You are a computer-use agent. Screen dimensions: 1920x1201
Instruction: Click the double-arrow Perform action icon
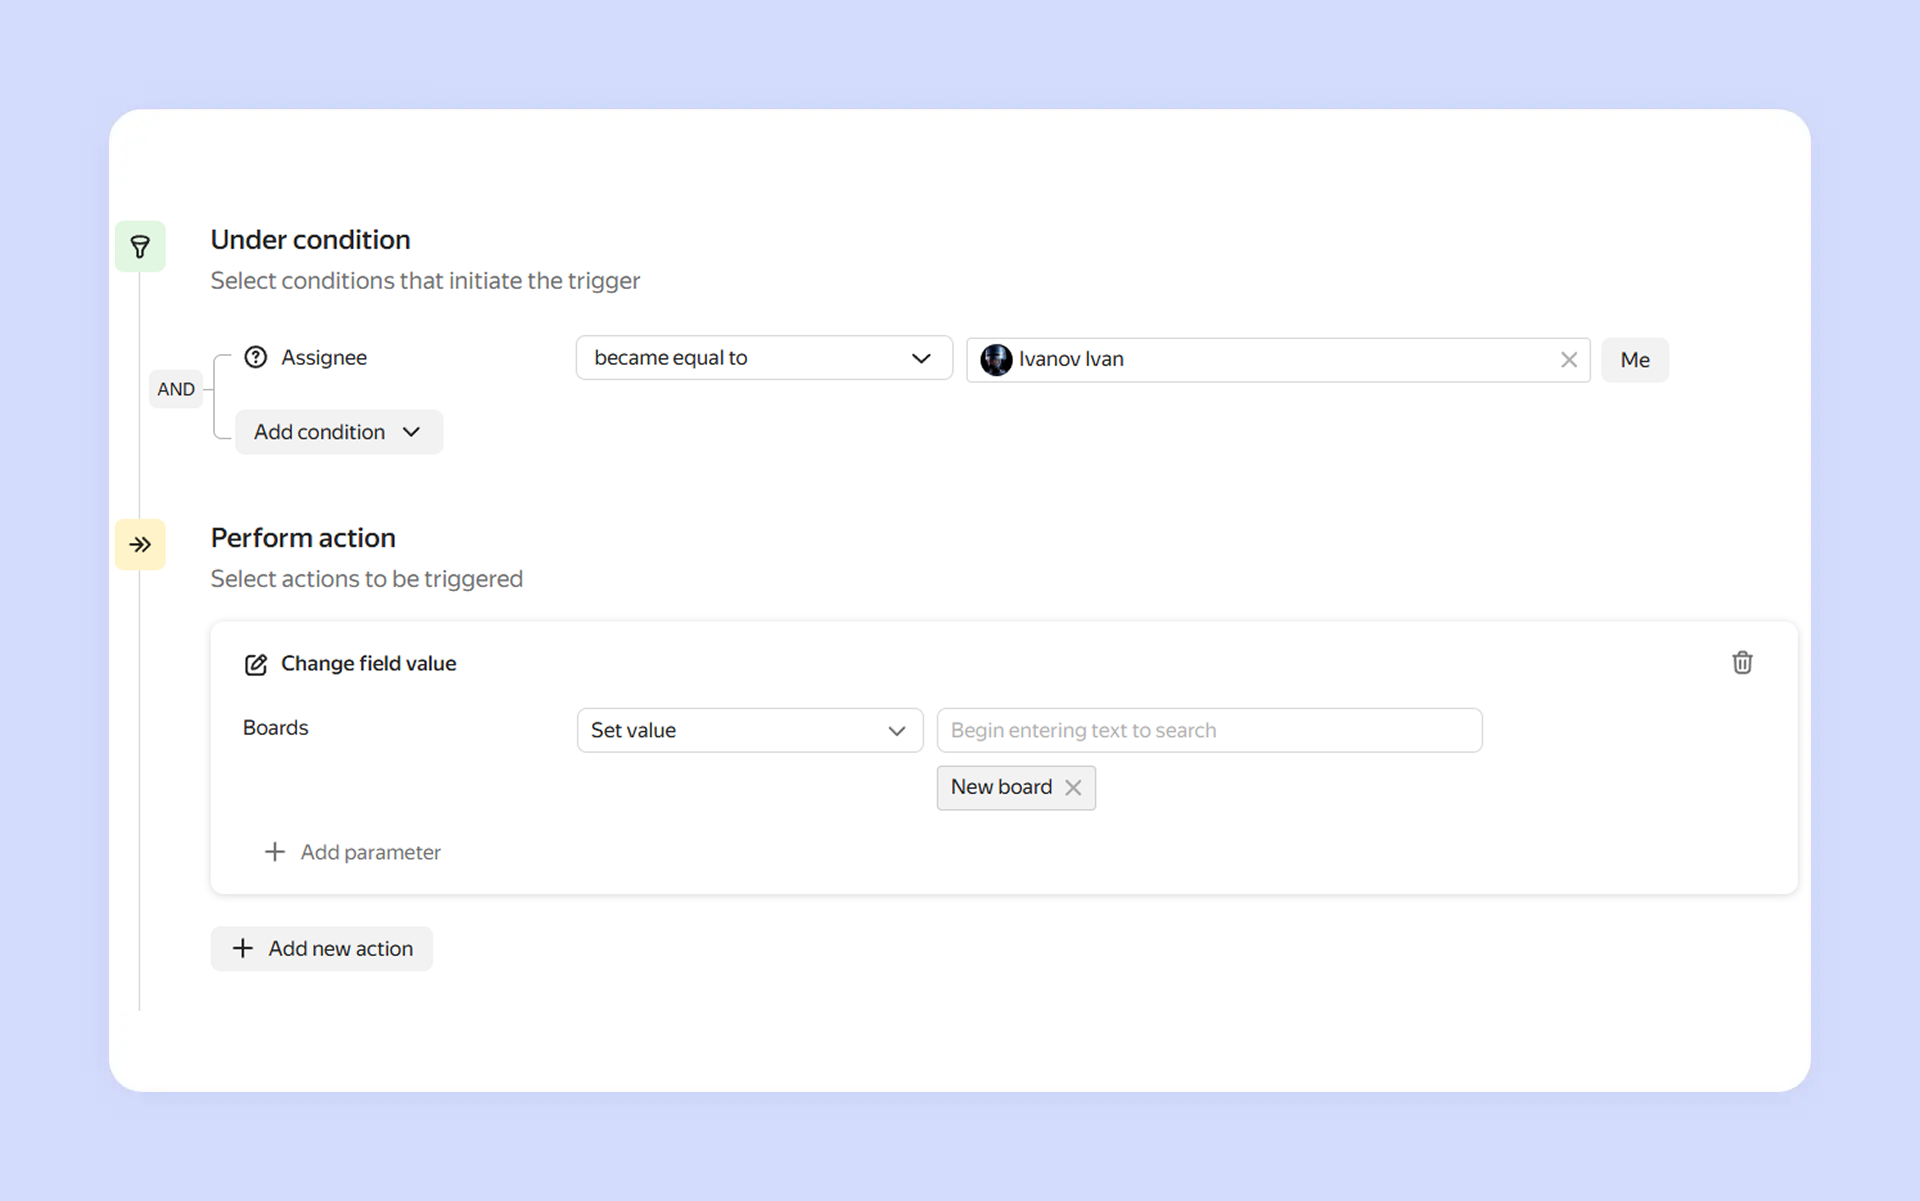(140, 545)
